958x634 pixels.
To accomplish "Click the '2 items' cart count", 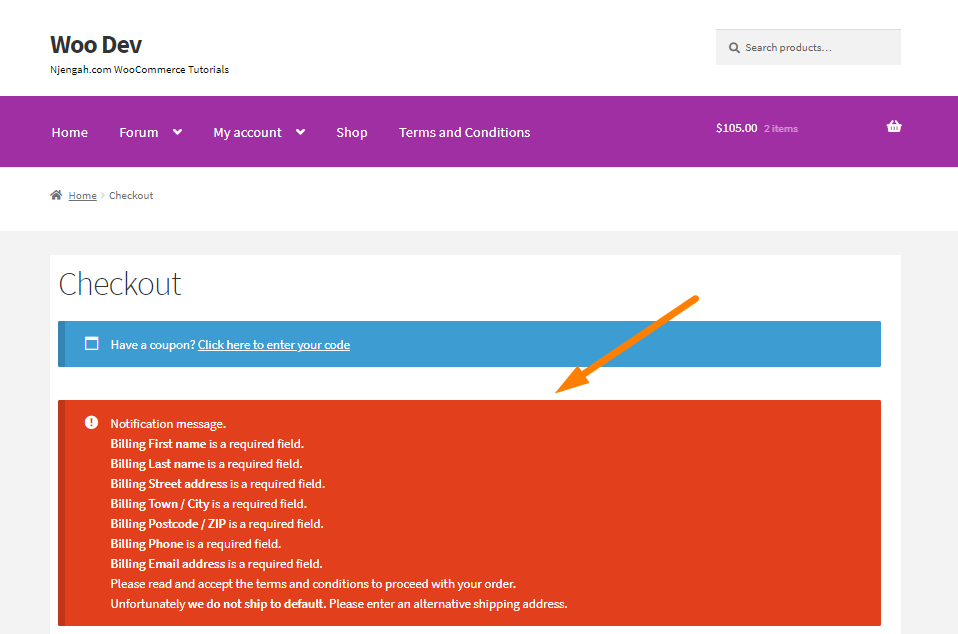I will tap(781, 129).
